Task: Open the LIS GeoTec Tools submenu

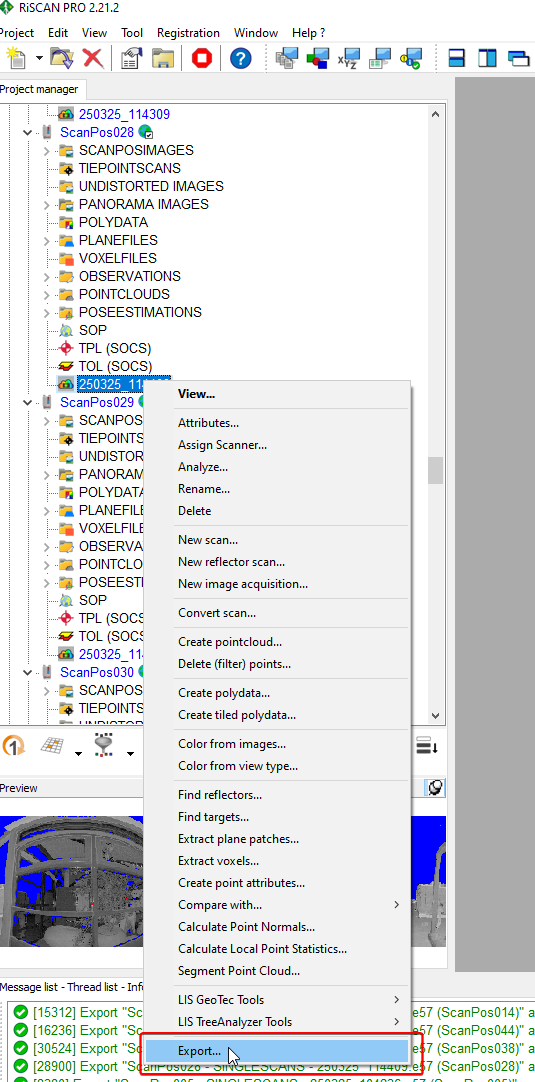Action: pyautogui.click(x=276, y=1000)
